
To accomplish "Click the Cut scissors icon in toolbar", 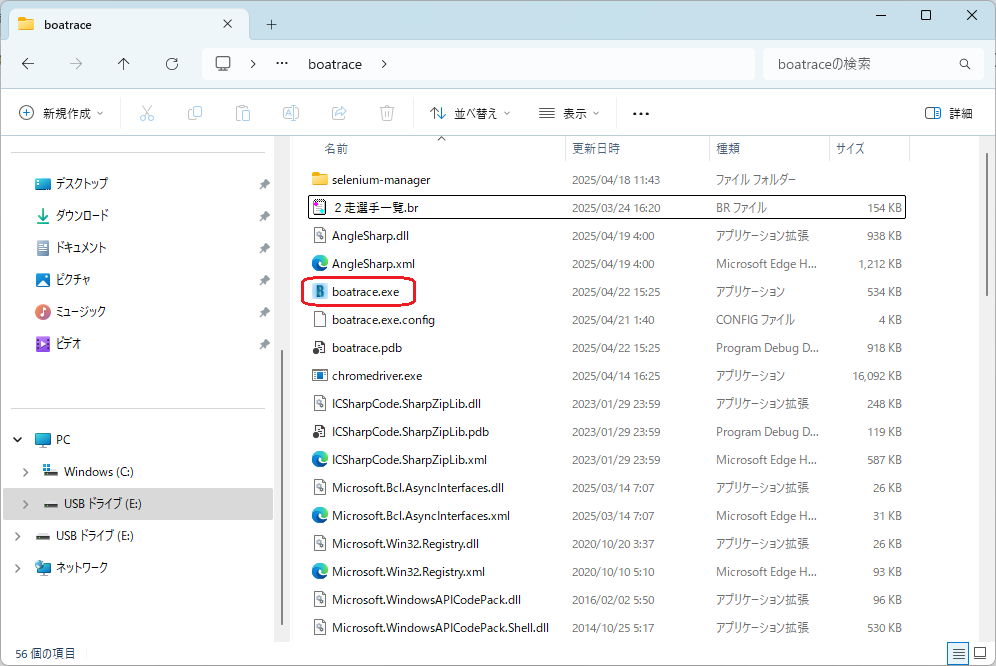I will pyautogui.click(x=147, y=114).
